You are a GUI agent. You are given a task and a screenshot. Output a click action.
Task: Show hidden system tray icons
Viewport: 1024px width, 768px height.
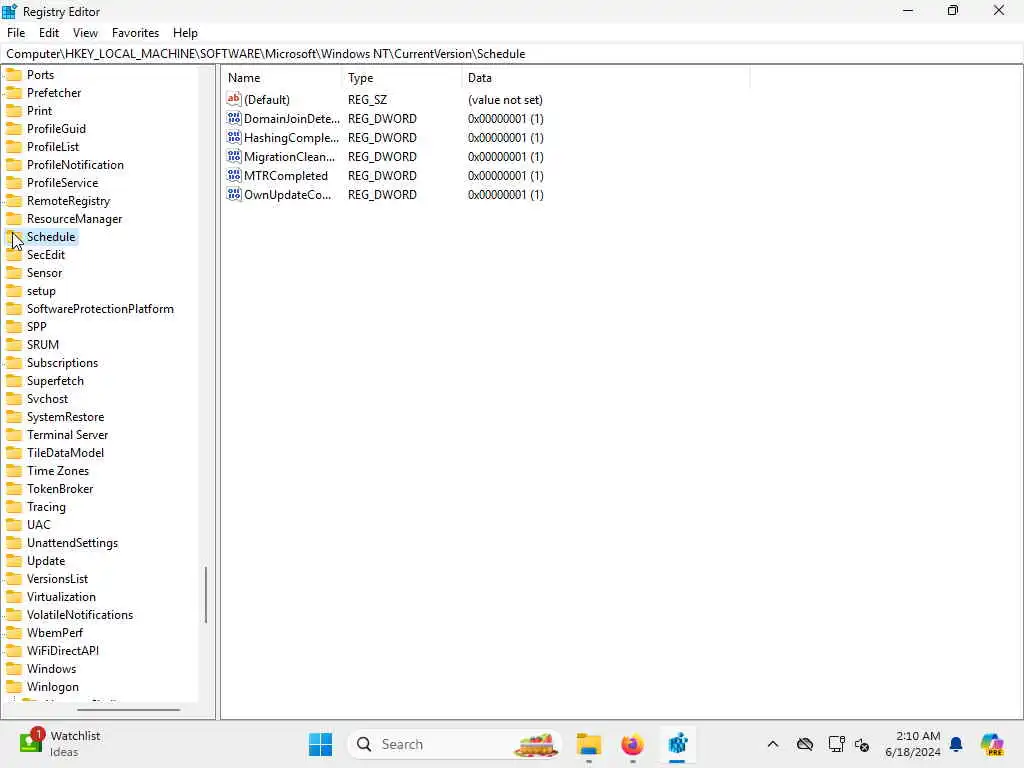(x=773, y=744)
